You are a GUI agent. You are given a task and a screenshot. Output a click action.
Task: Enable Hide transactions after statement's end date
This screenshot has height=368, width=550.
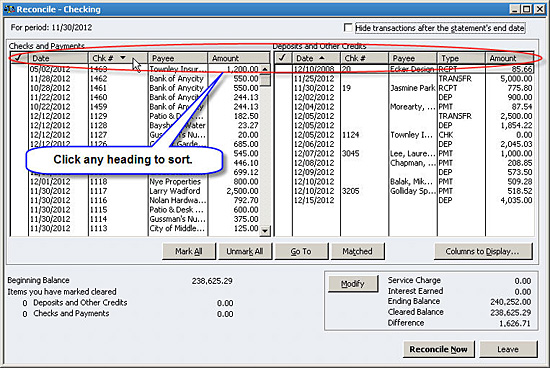pos(348,28)
